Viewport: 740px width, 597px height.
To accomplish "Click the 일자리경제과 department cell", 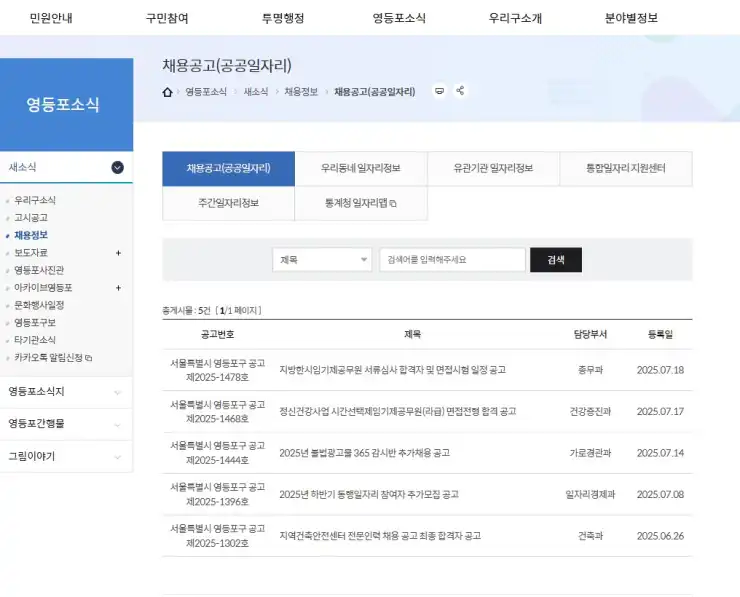I will click(590, 494).
